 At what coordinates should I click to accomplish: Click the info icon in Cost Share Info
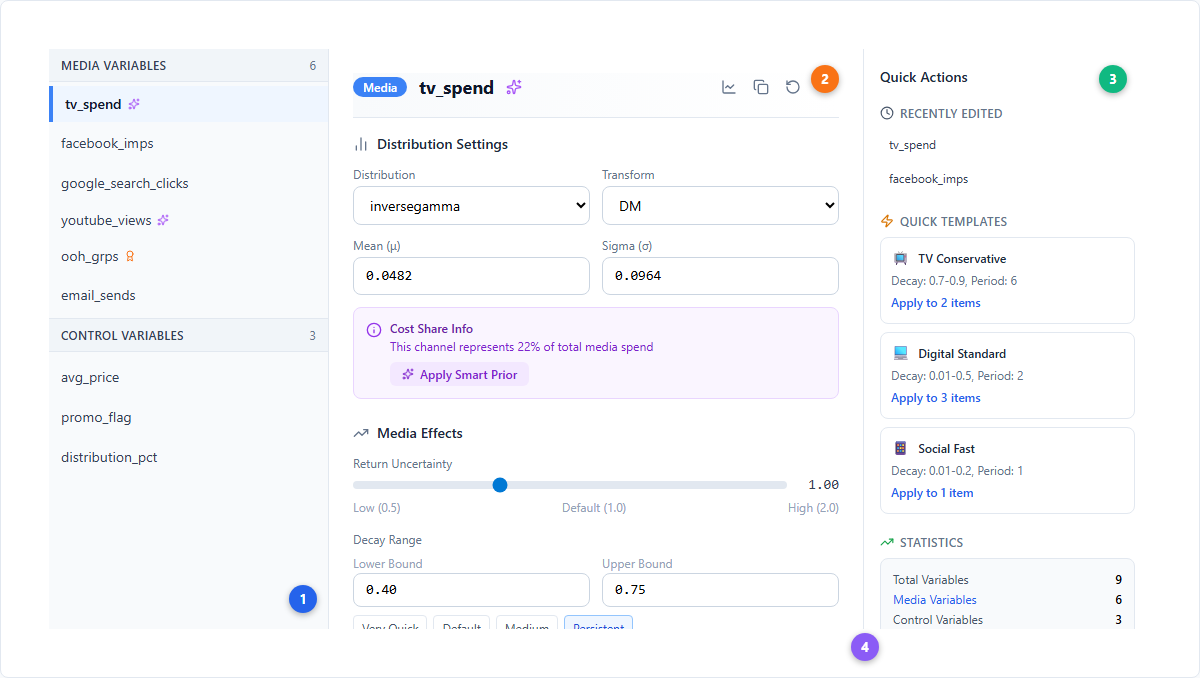374,329
